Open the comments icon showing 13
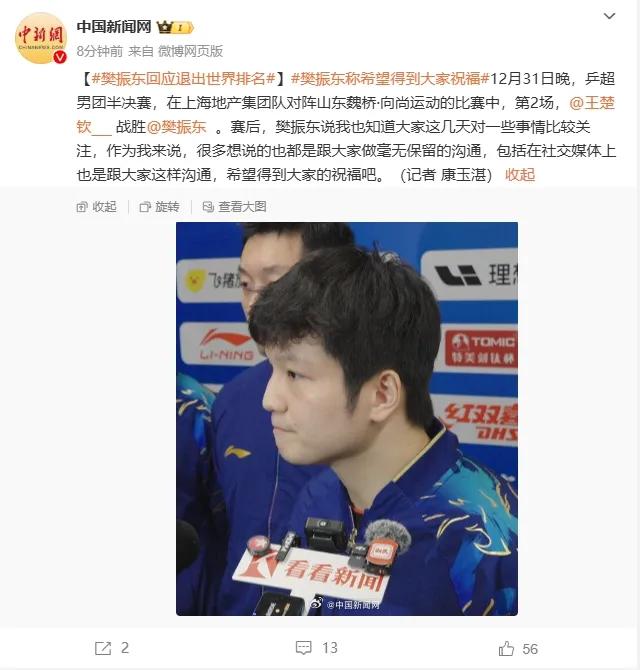The height and width of the screenshot is (670, 640). 304,648
